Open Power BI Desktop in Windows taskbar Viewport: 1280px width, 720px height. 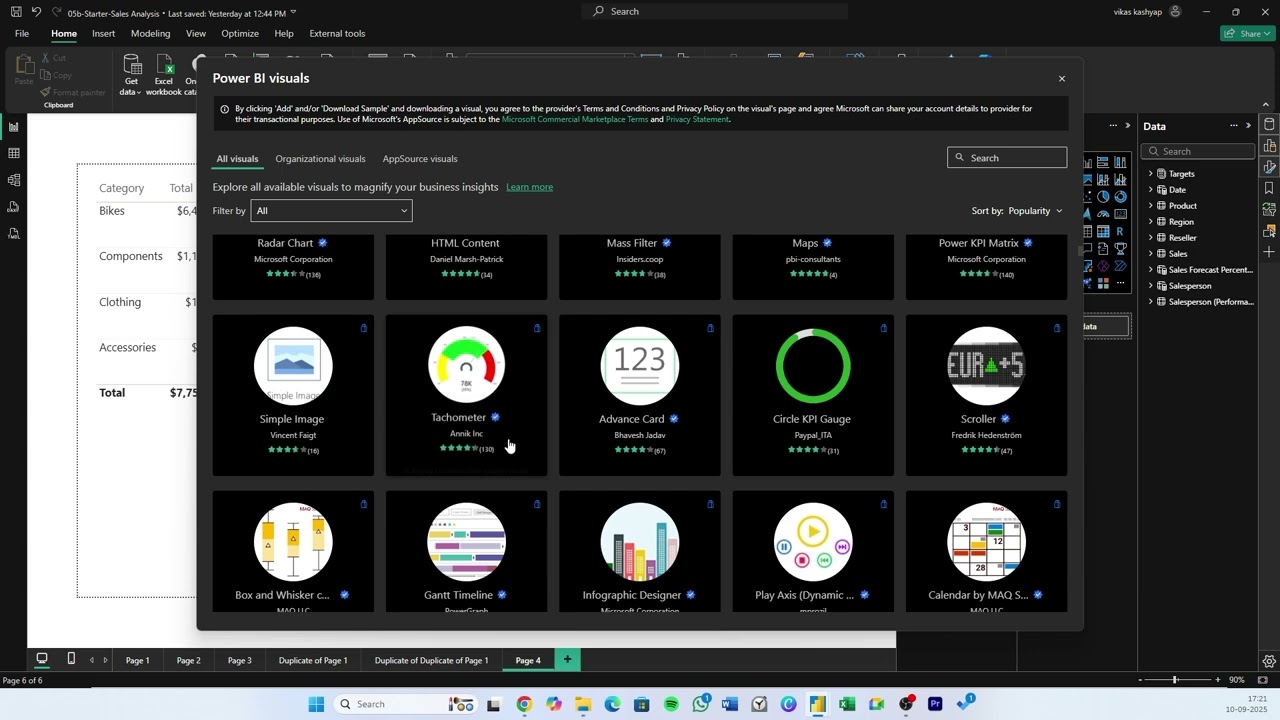[x=818, y=704]
